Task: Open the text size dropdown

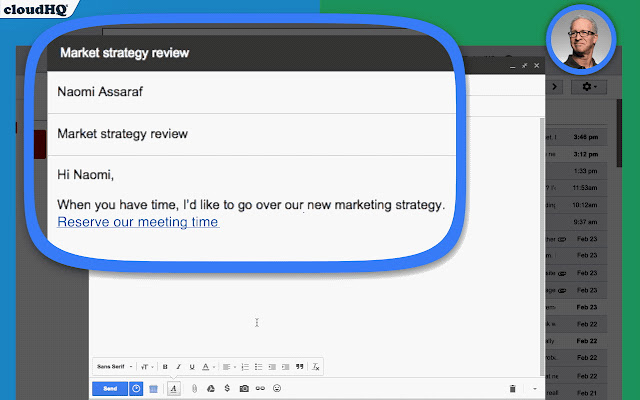Action: point(147,367)
